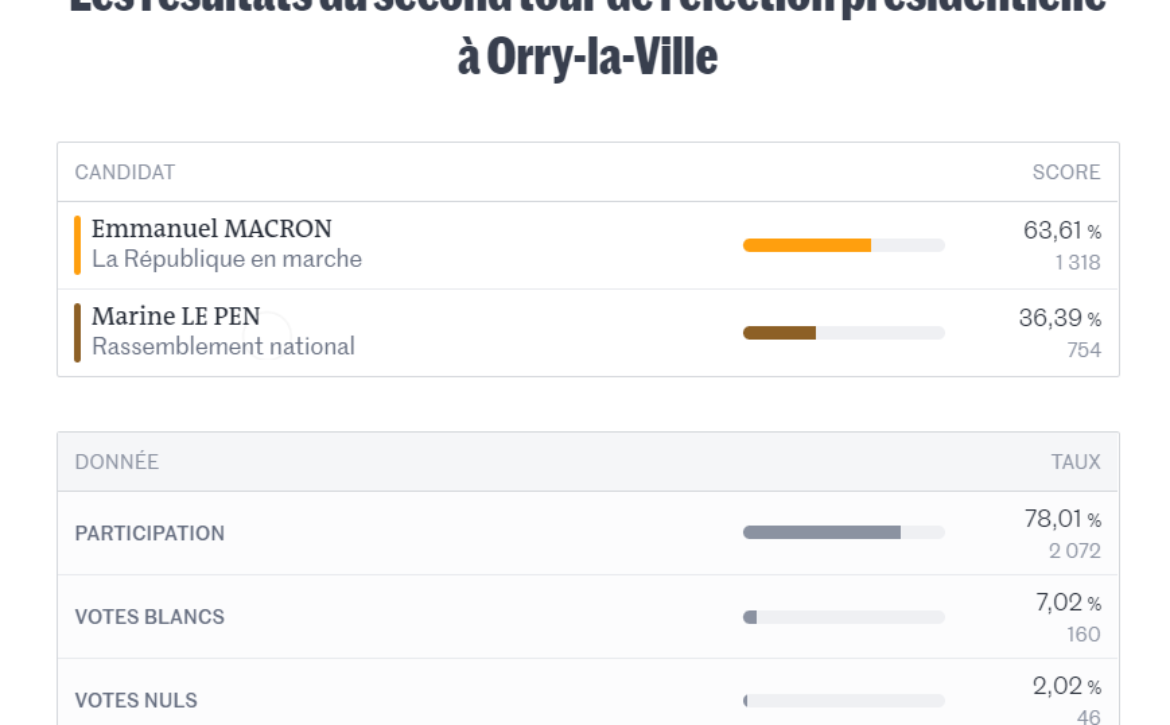
Task: Click the CANDIDAT column header
Action: pos(125,172)
